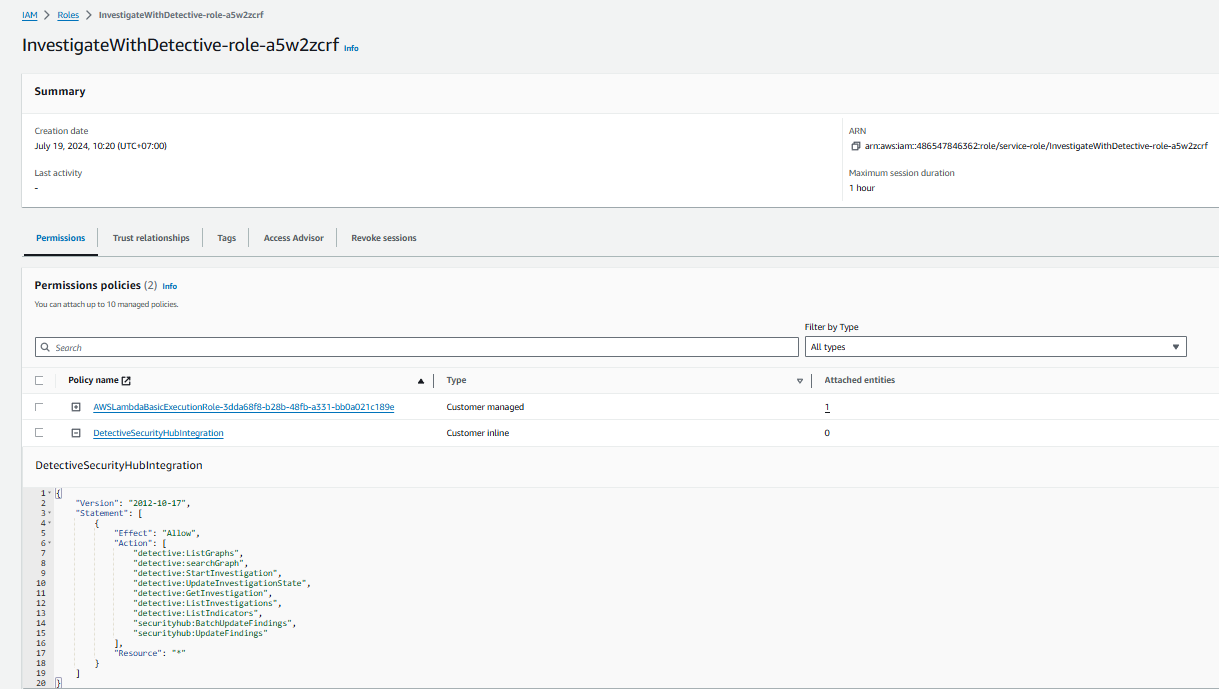Select the AWSLambdaBasicExecutionRole policy checkbox
This screenshot has height=689, width=1219.
39,407
